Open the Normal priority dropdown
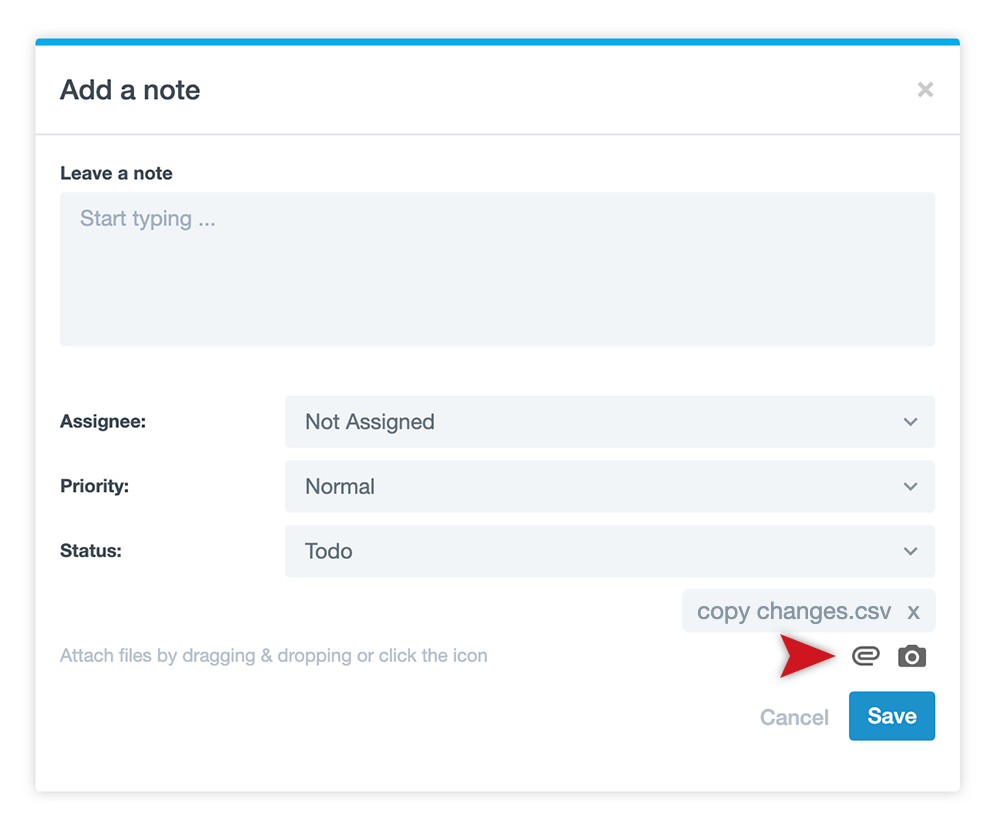 pos(600,487)
